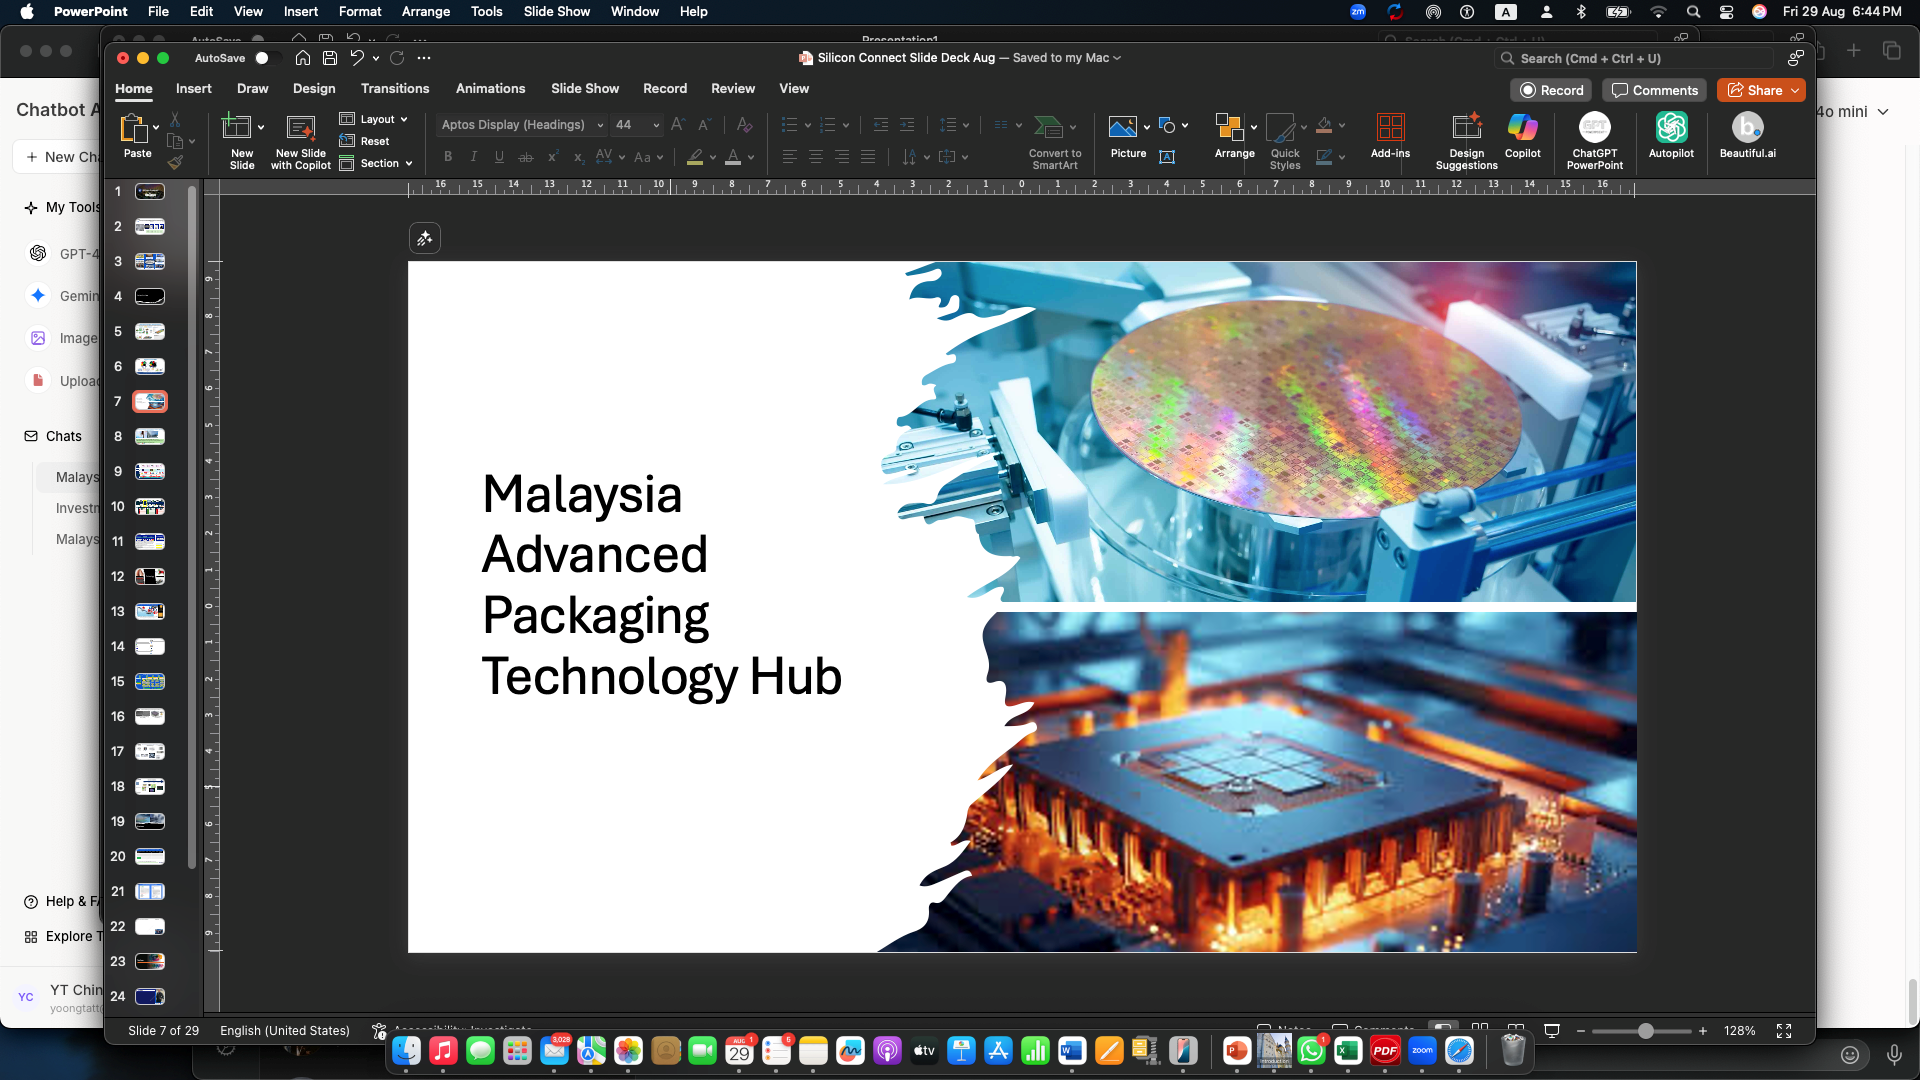
Task: Open the Add-ins gallery
Action: click(x=1390, y=128)
